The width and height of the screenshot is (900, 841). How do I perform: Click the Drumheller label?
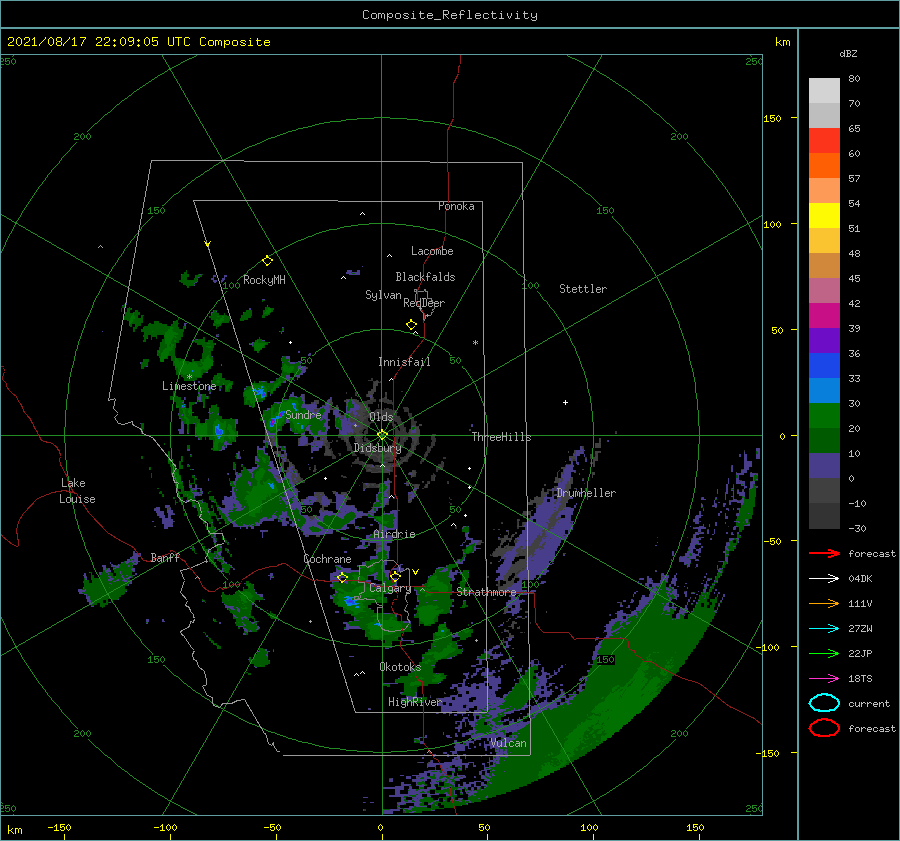coord(586,493)
